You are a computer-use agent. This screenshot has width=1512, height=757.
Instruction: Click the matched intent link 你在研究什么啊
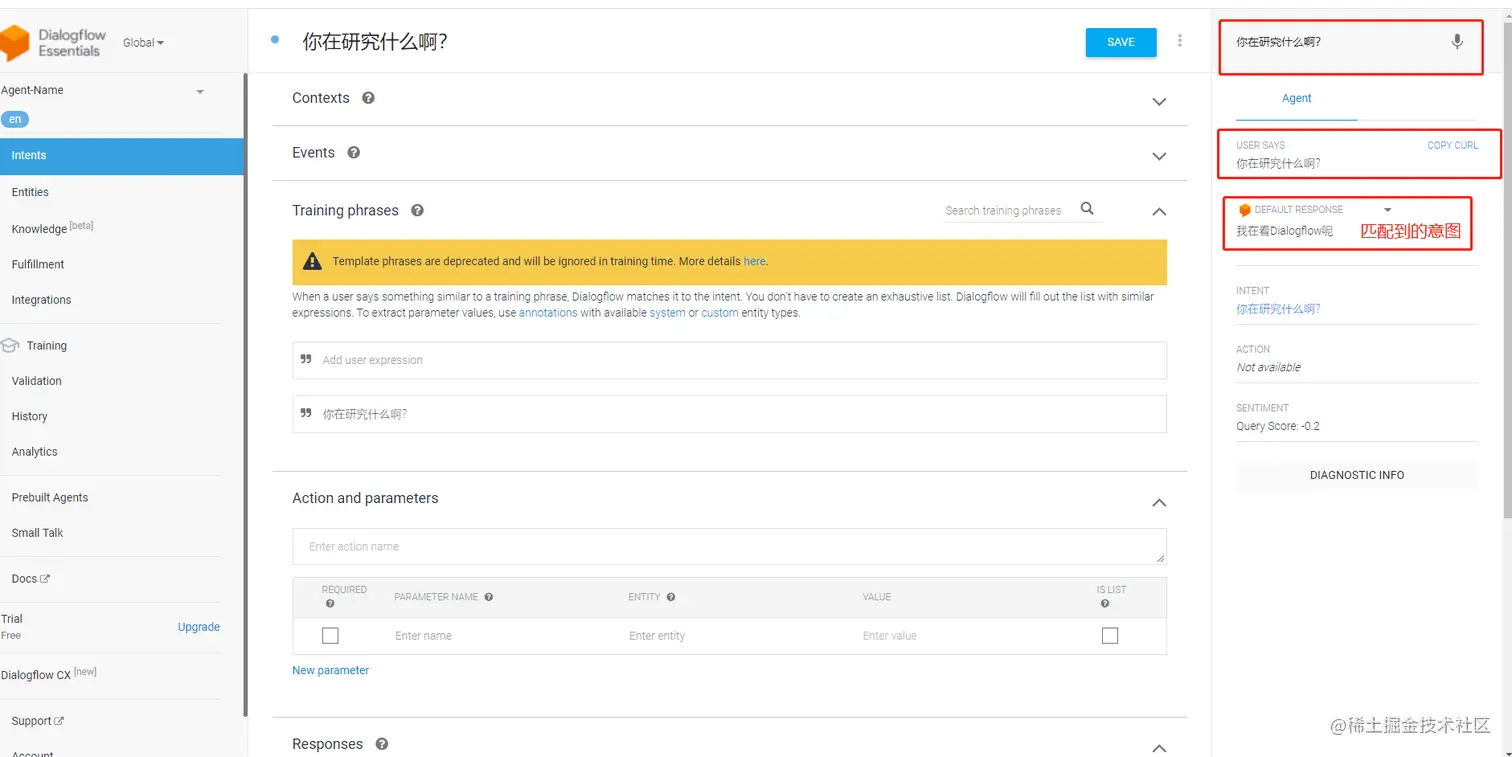[x=1278, y=309]
